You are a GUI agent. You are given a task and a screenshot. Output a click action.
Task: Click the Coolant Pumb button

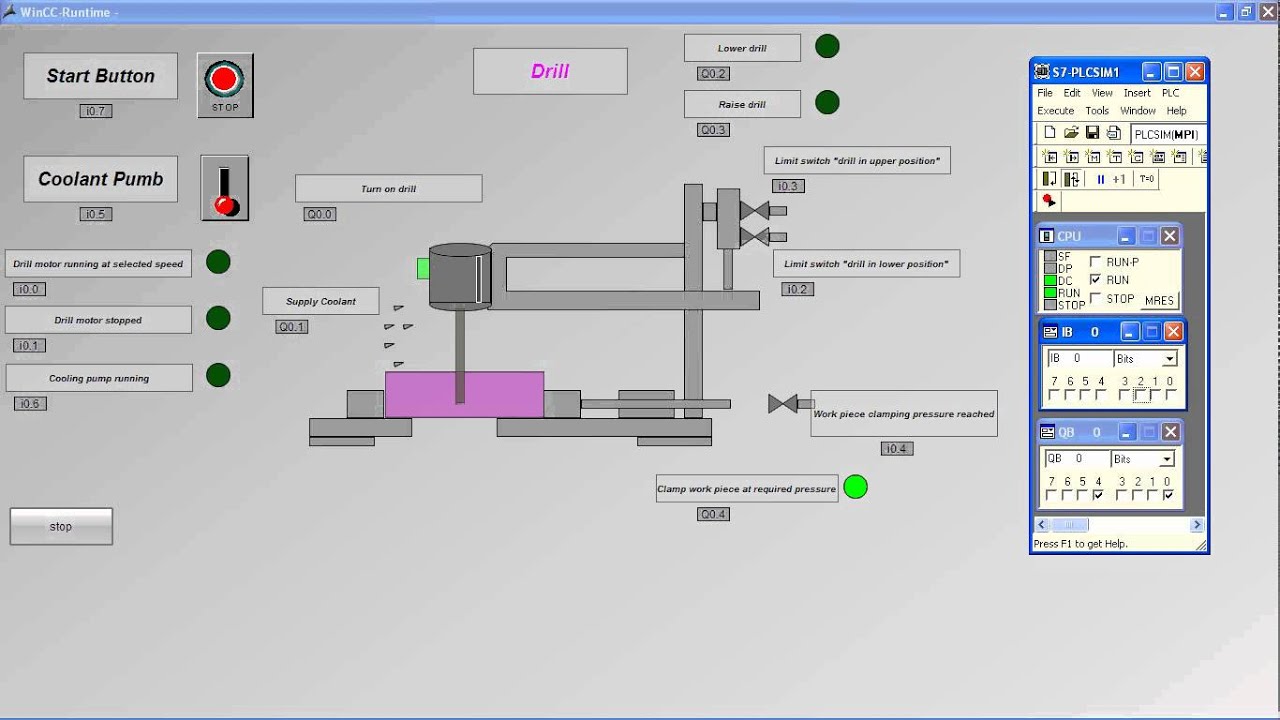[x=101, y=179]
